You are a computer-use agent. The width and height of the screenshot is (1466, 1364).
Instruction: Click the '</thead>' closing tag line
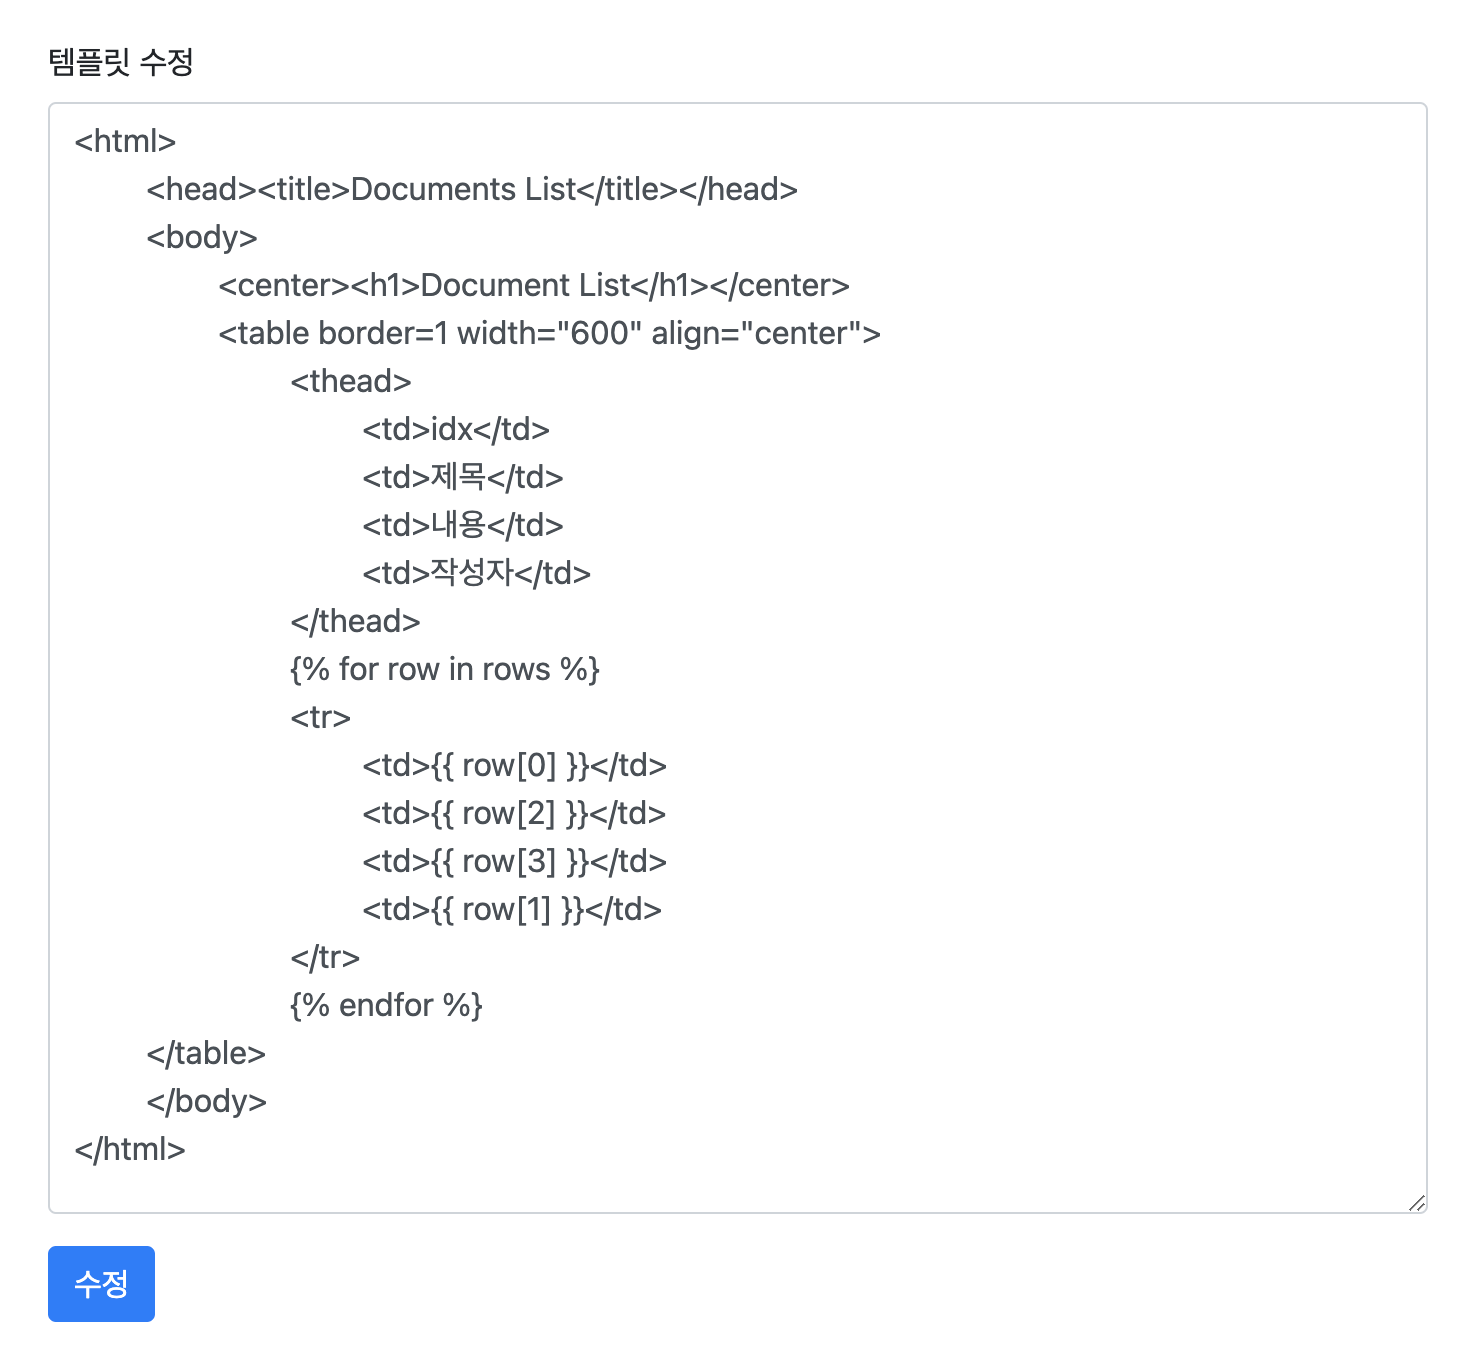pos(355,621)
